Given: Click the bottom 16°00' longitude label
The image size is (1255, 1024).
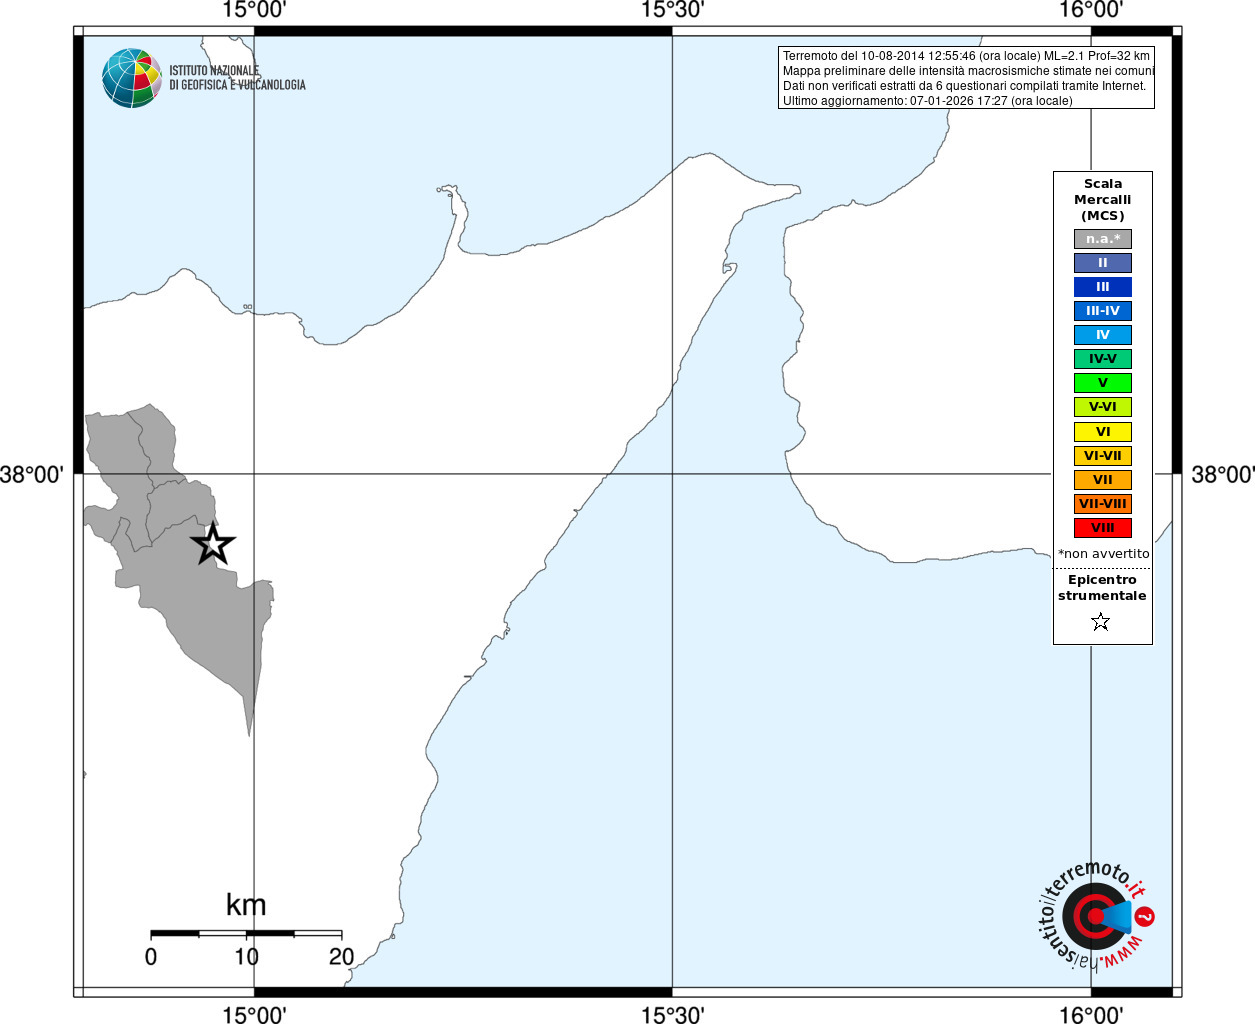Looking at the screenshot, I should 1091,1015.
